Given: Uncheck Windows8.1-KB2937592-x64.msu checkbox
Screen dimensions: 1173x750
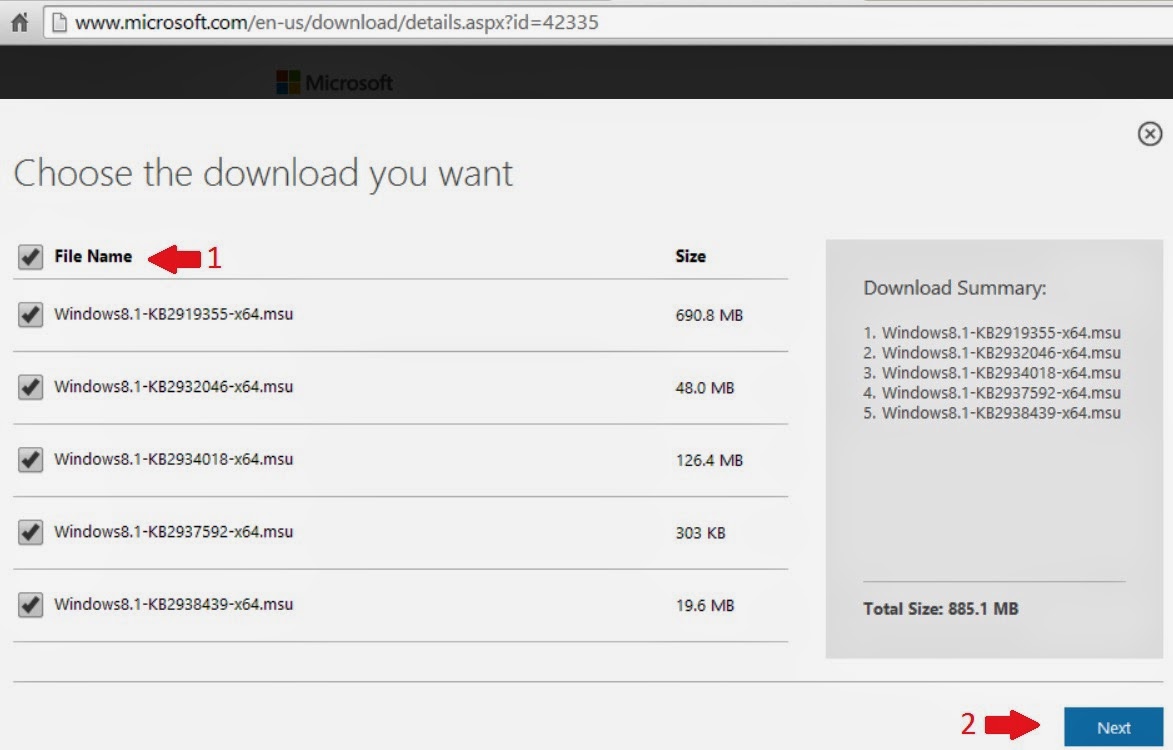Looking at the screenshot, I should (30, 532).
